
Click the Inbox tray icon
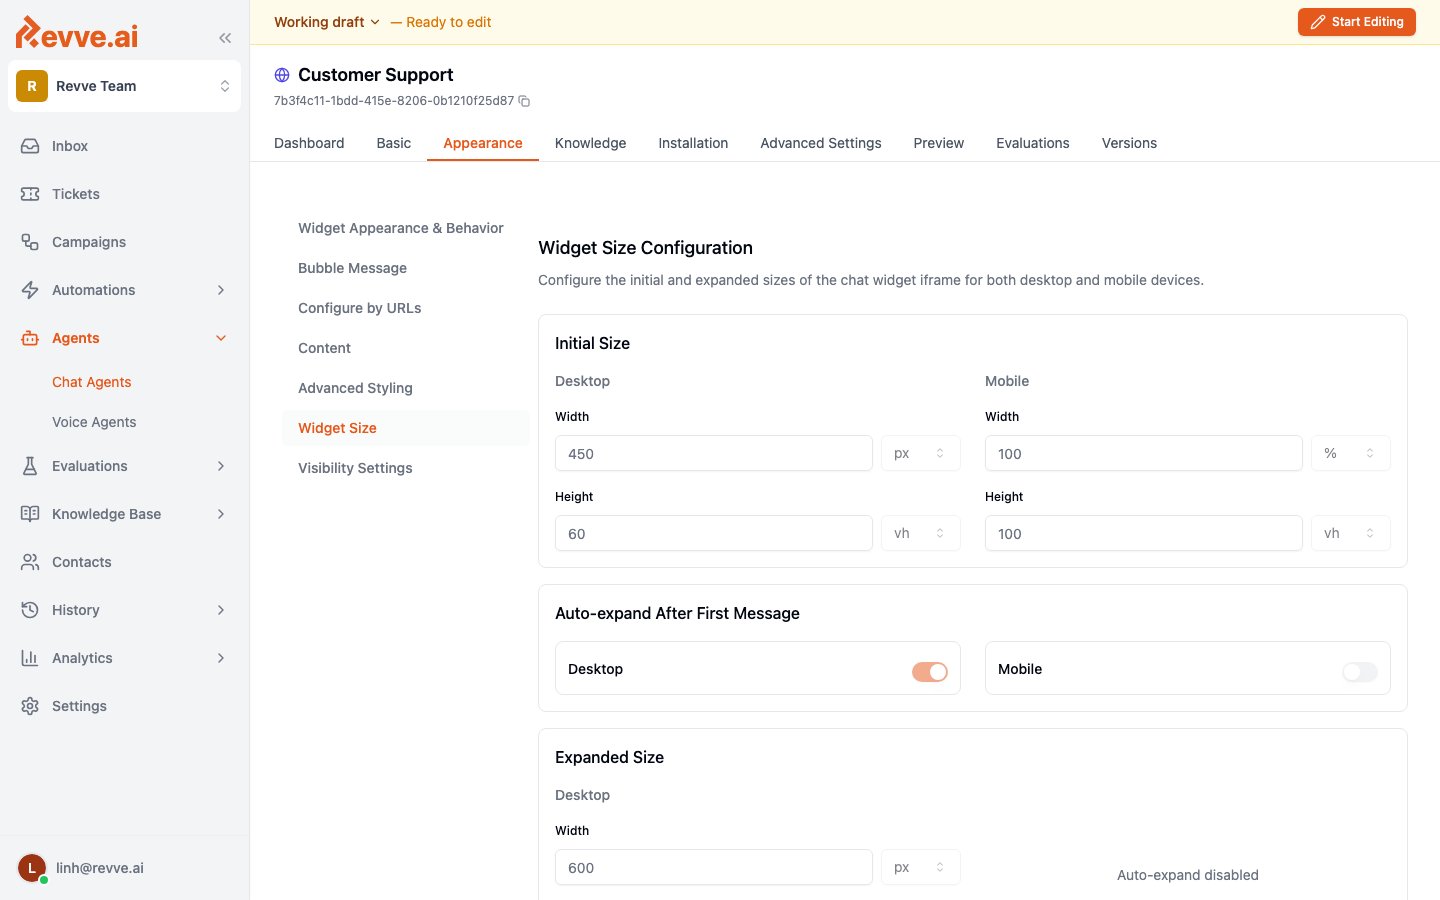pos(30,146)
